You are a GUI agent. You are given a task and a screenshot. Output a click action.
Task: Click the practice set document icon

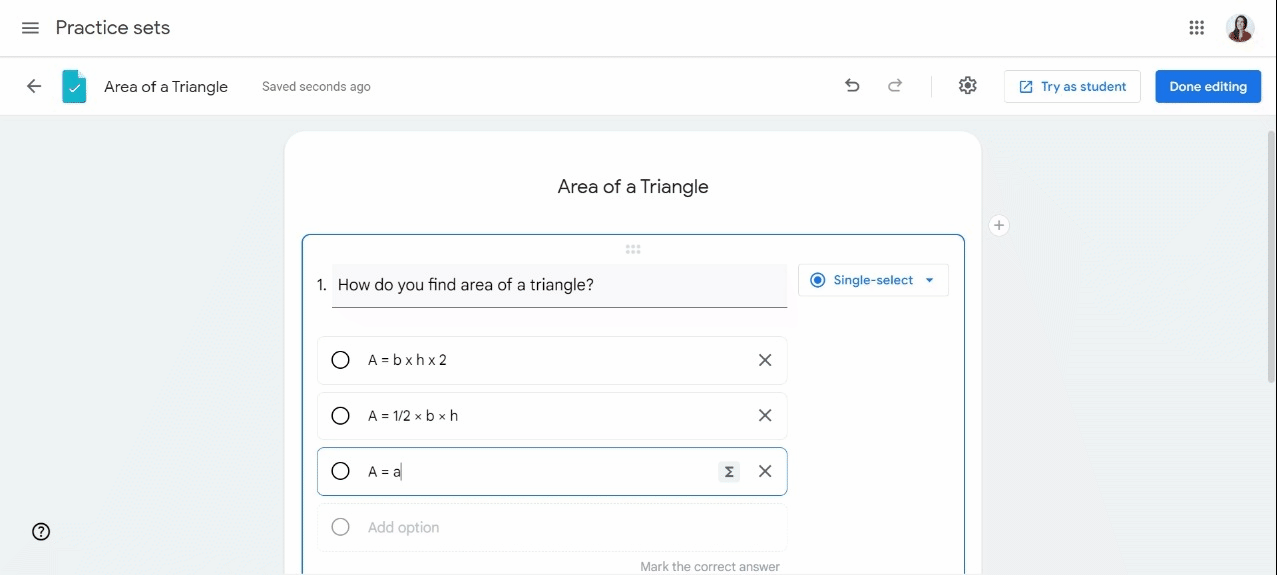click(74, 87)
